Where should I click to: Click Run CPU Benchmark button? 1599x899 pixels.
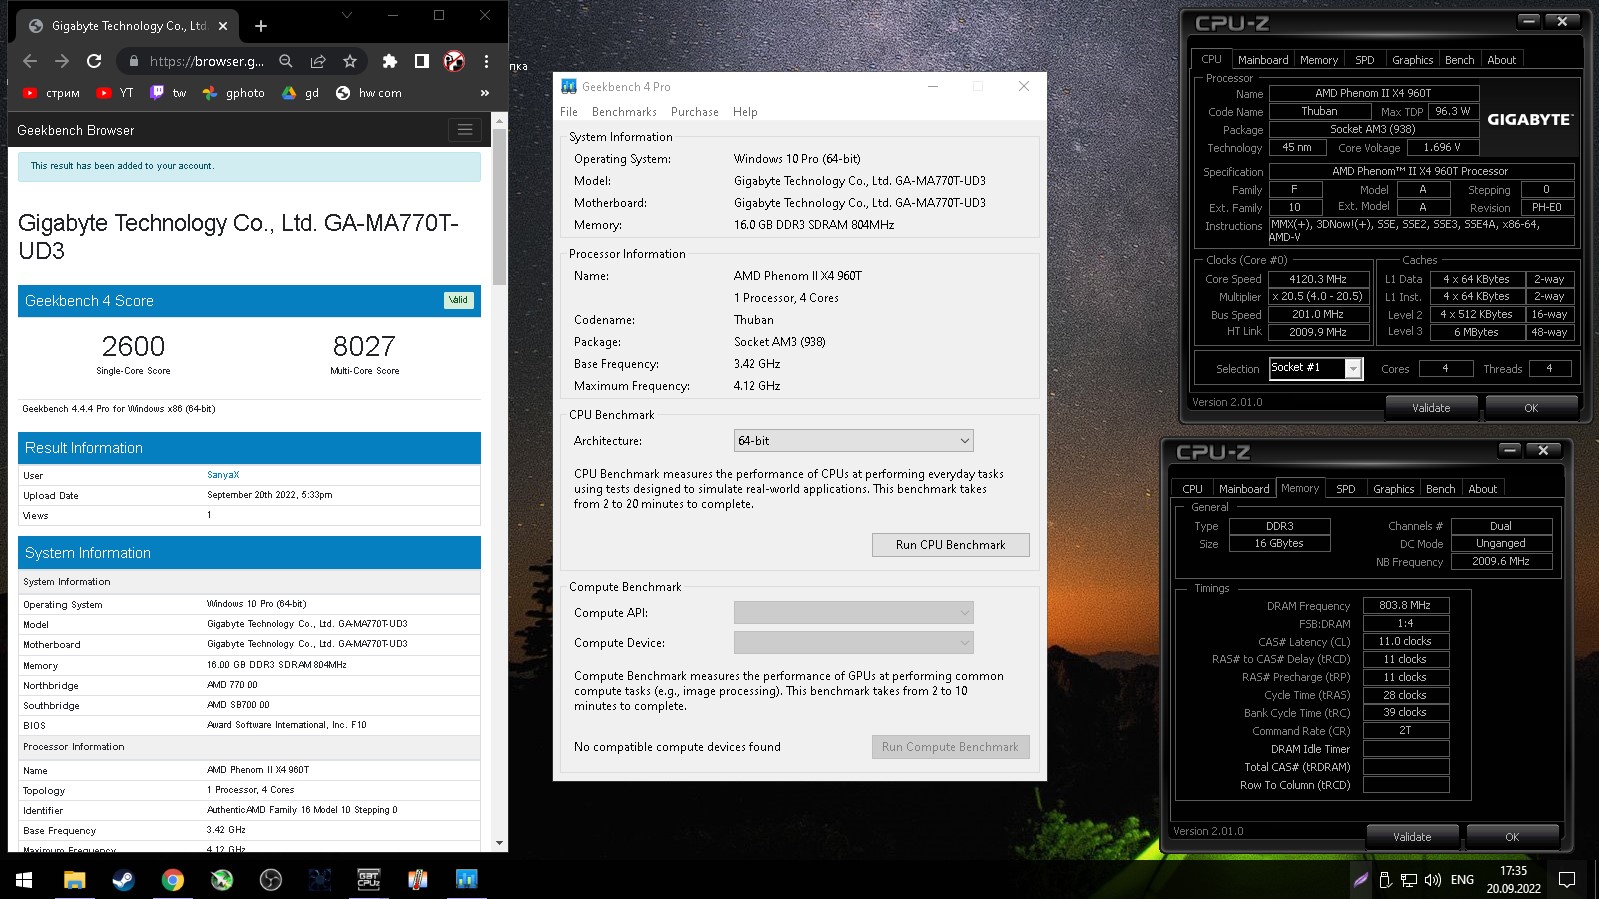click(950, 545)
